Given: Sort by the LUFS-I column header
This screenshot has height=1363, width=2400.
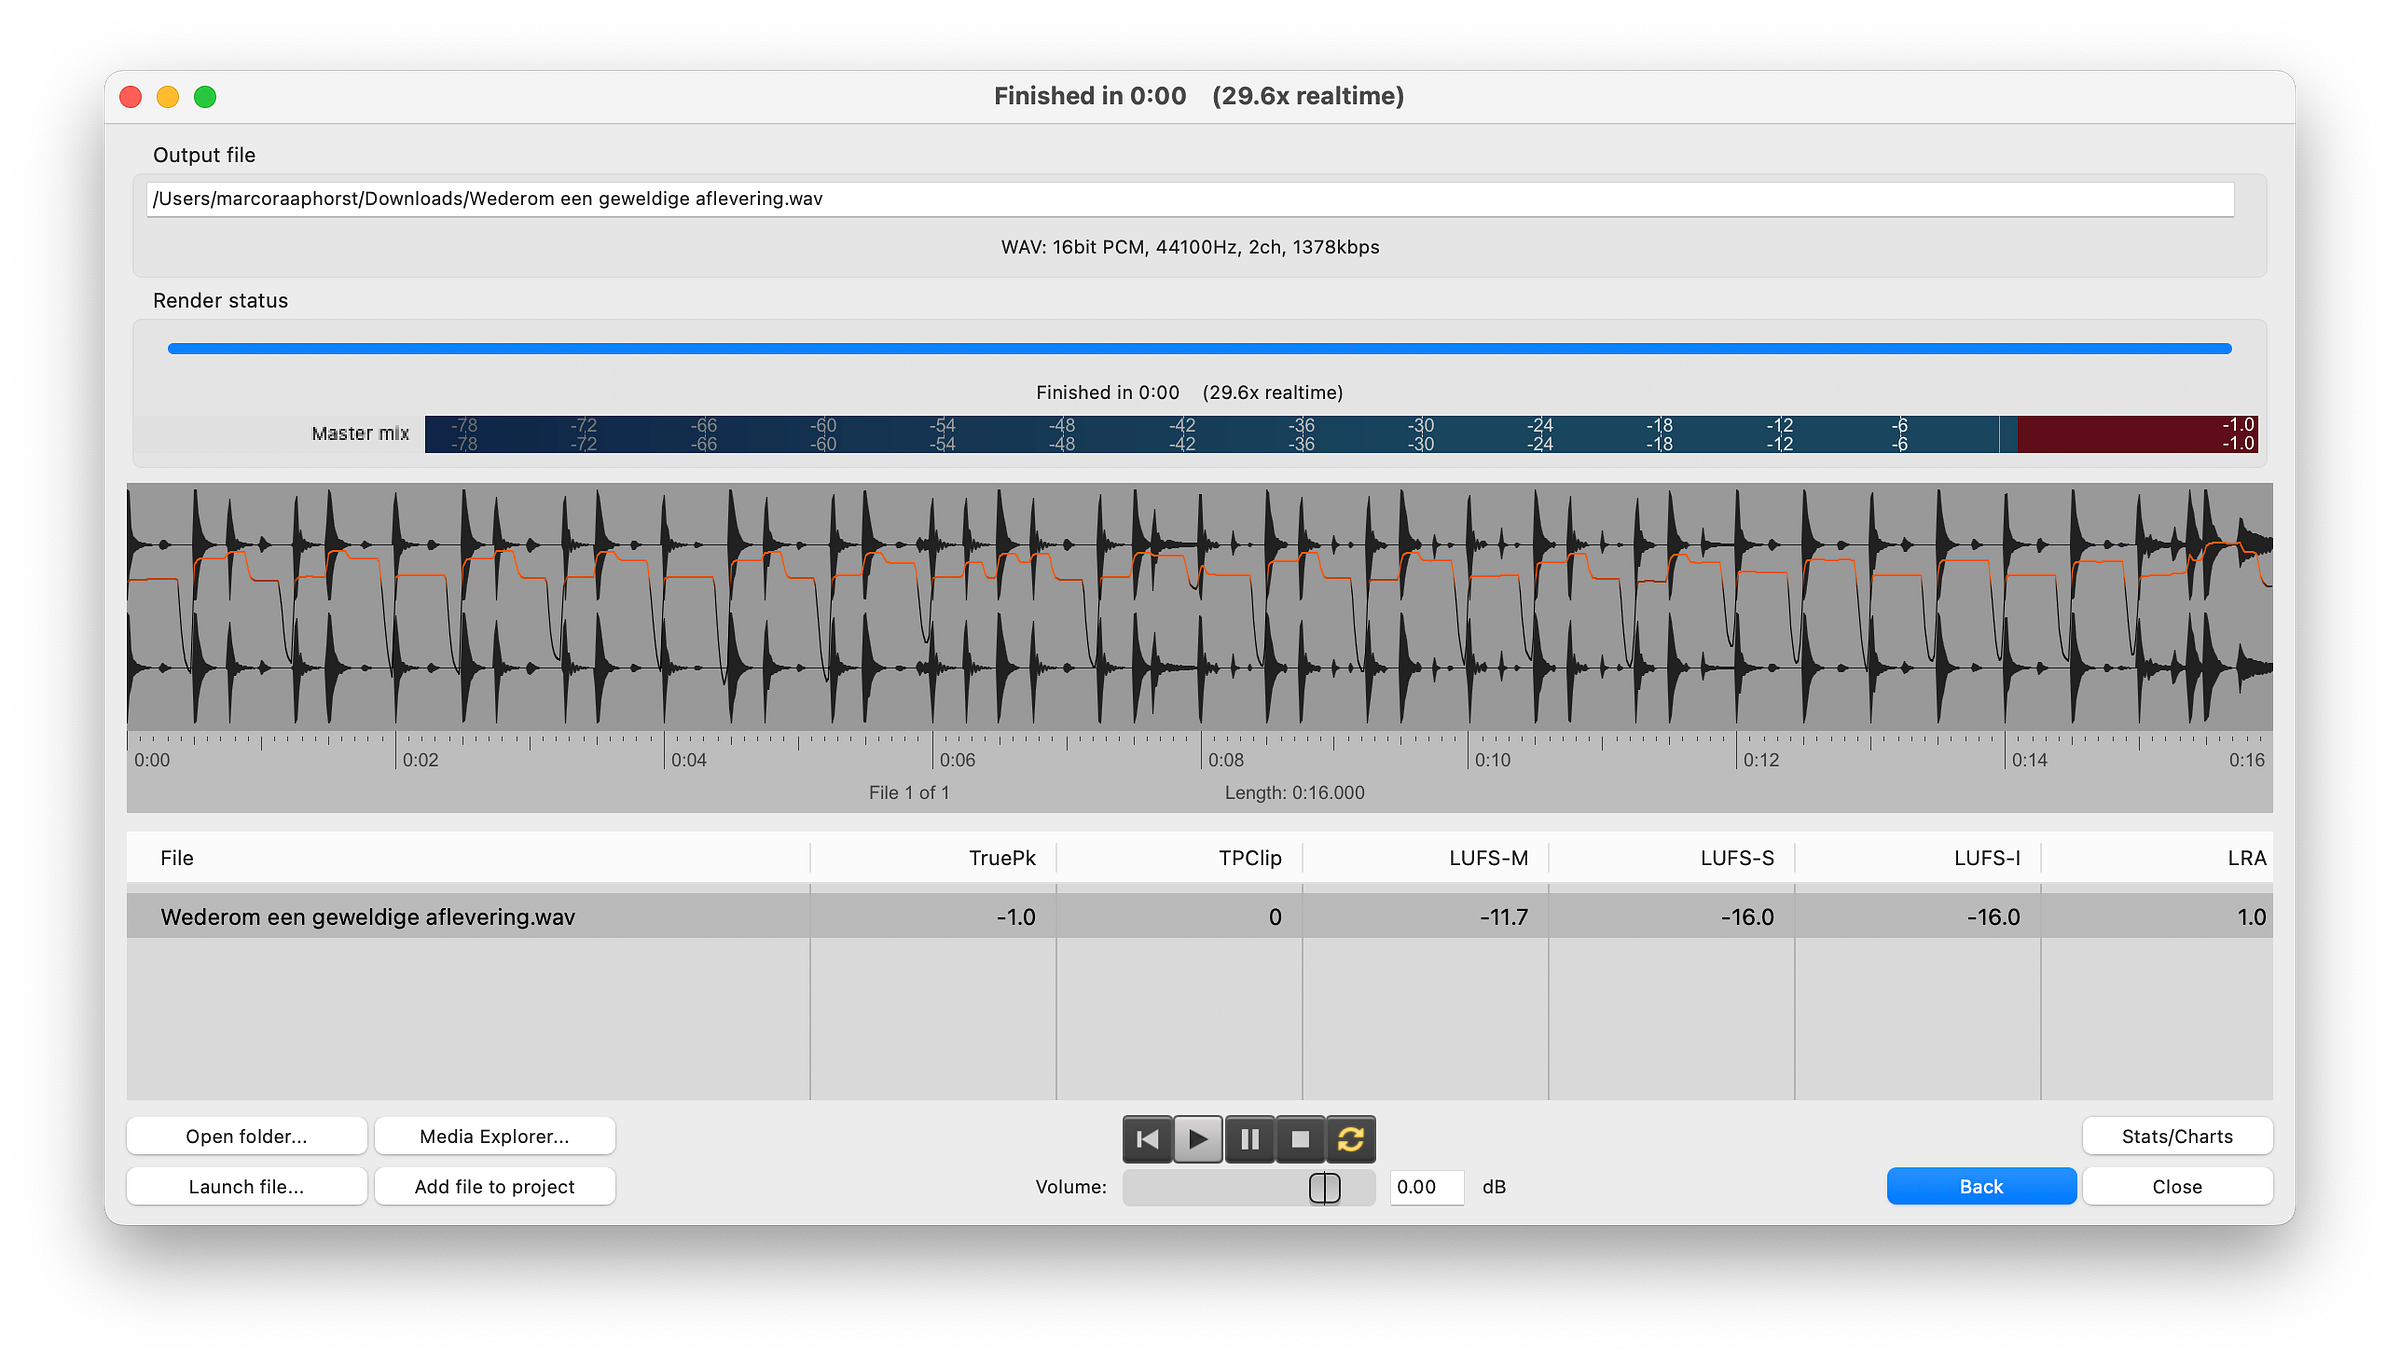Looking at the screenshot, I should tap(1986, 858).
